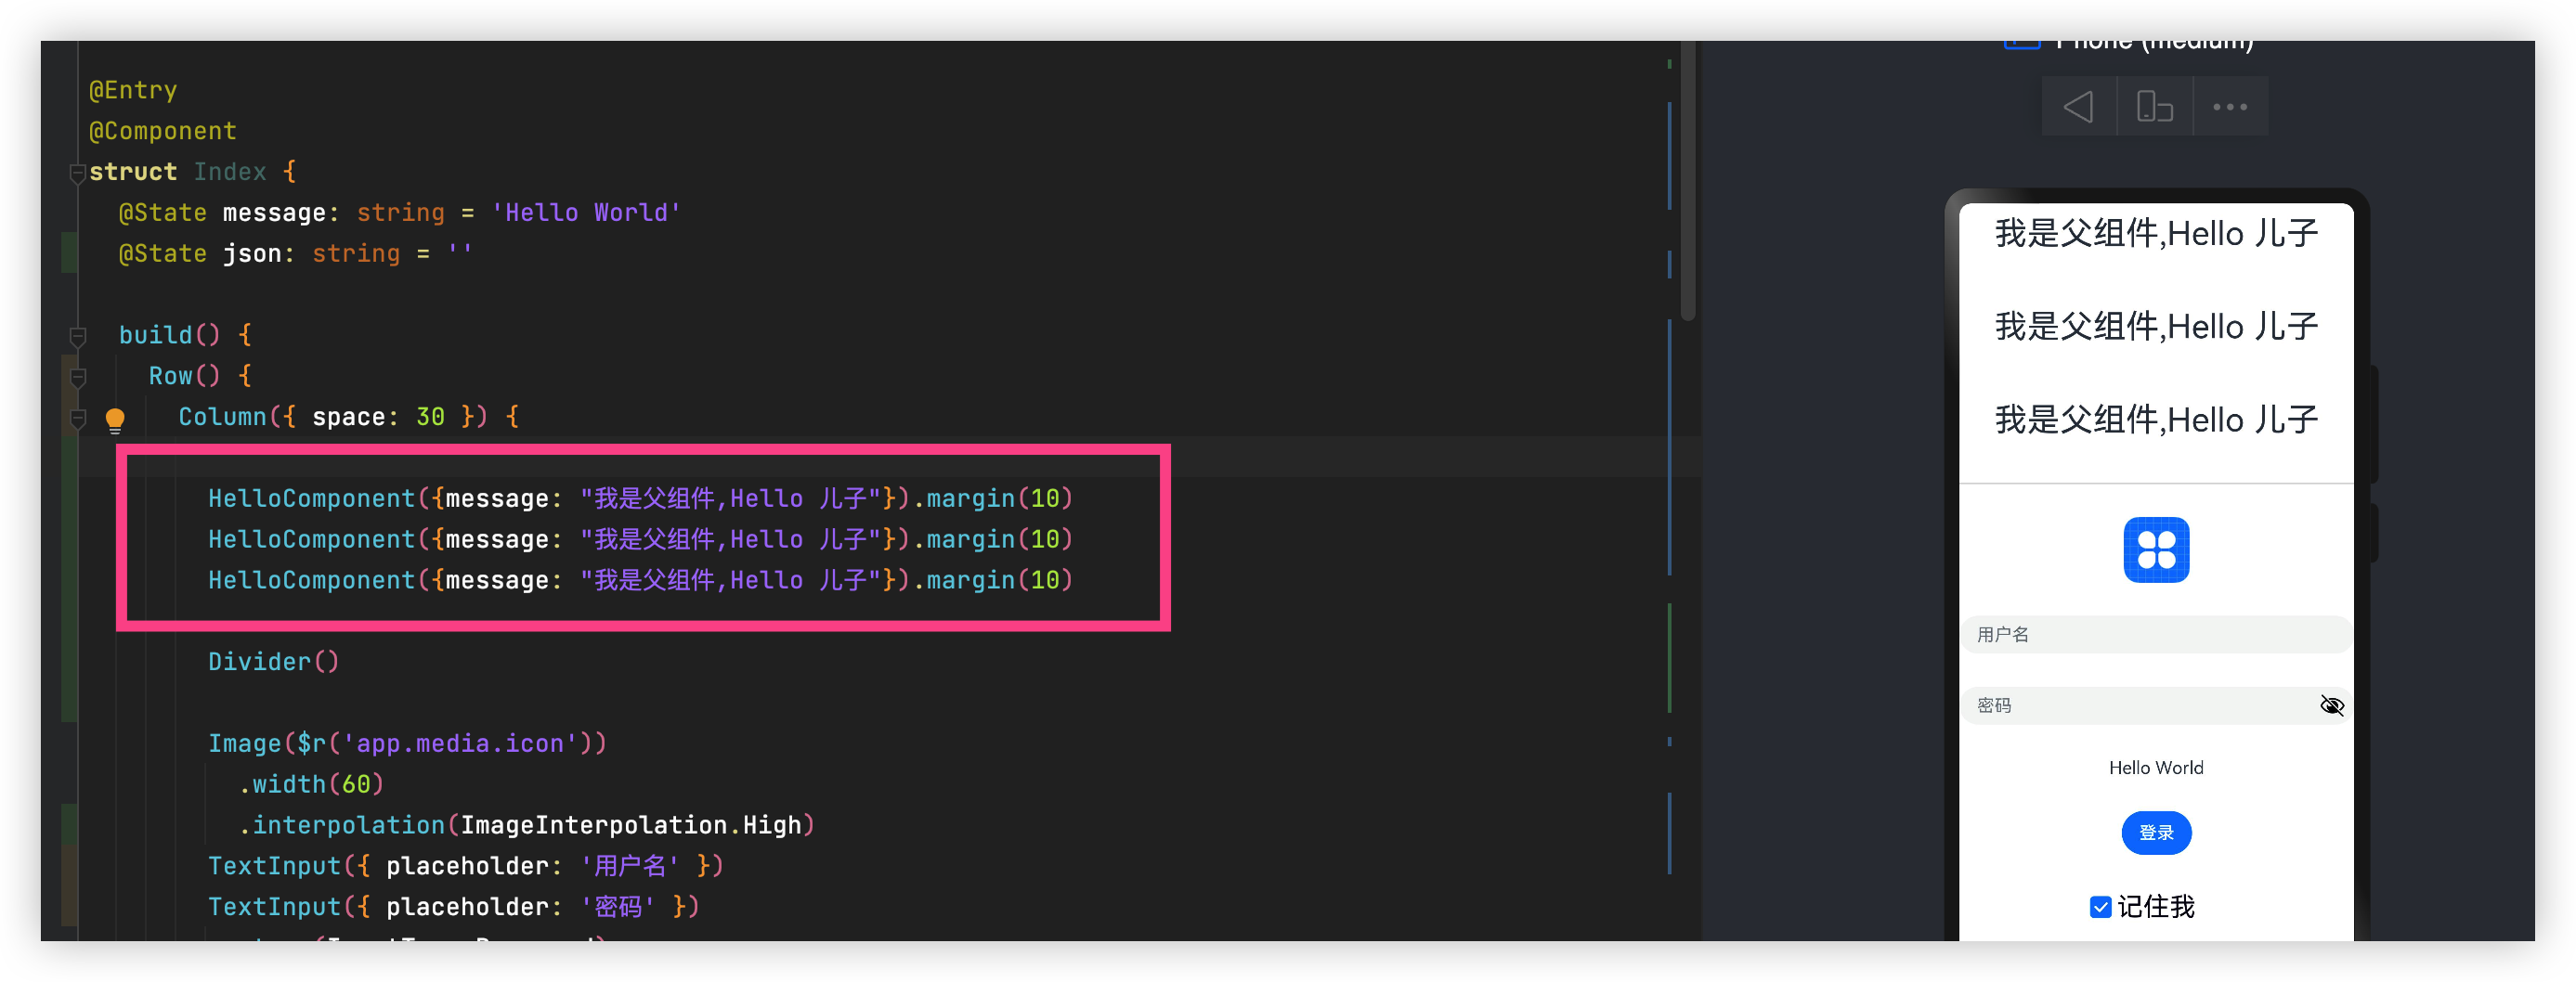Viewport: 2576px width, 982px height.
Task: Click TextInput line with placeholder '用户名'
Action: [x=465, y=867]
